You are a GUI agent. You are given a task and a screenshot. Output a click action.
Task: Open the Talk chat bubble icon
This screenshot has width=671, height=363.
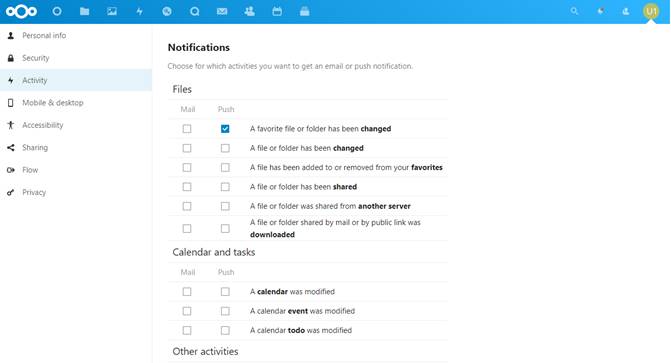click(x=194, y=12)
